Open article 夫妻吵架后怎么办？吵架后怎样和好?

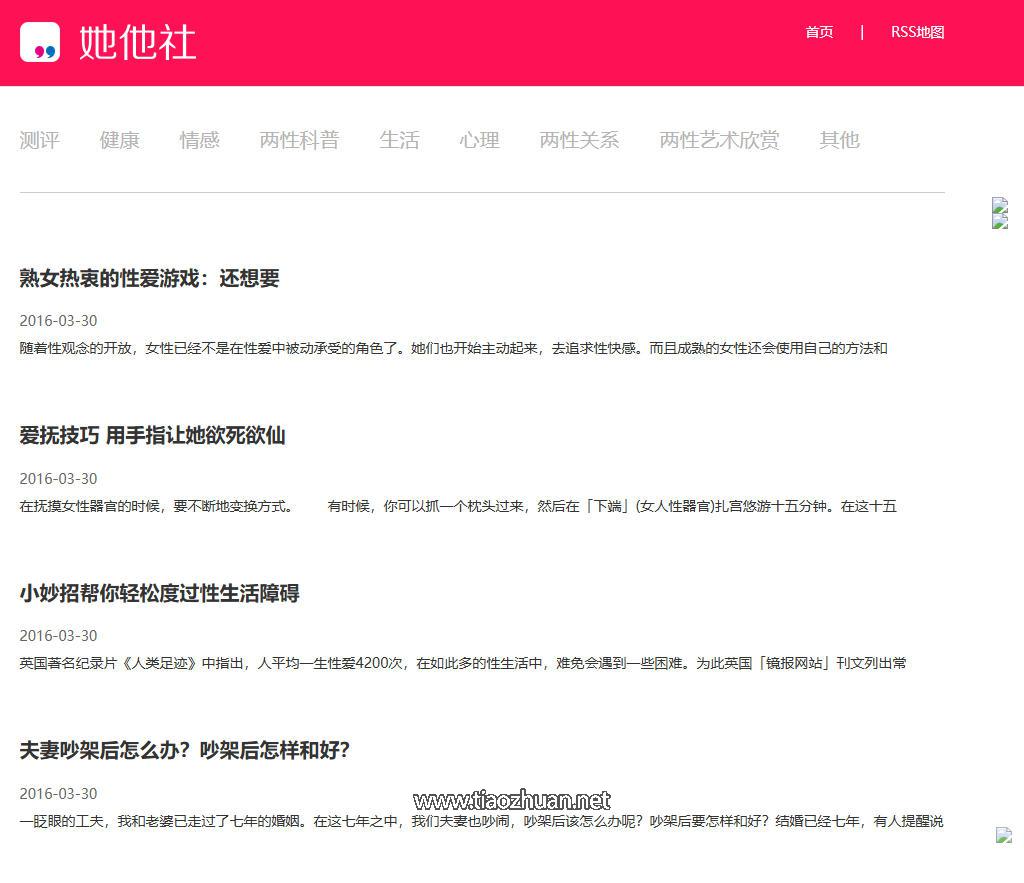click(184, 750)
